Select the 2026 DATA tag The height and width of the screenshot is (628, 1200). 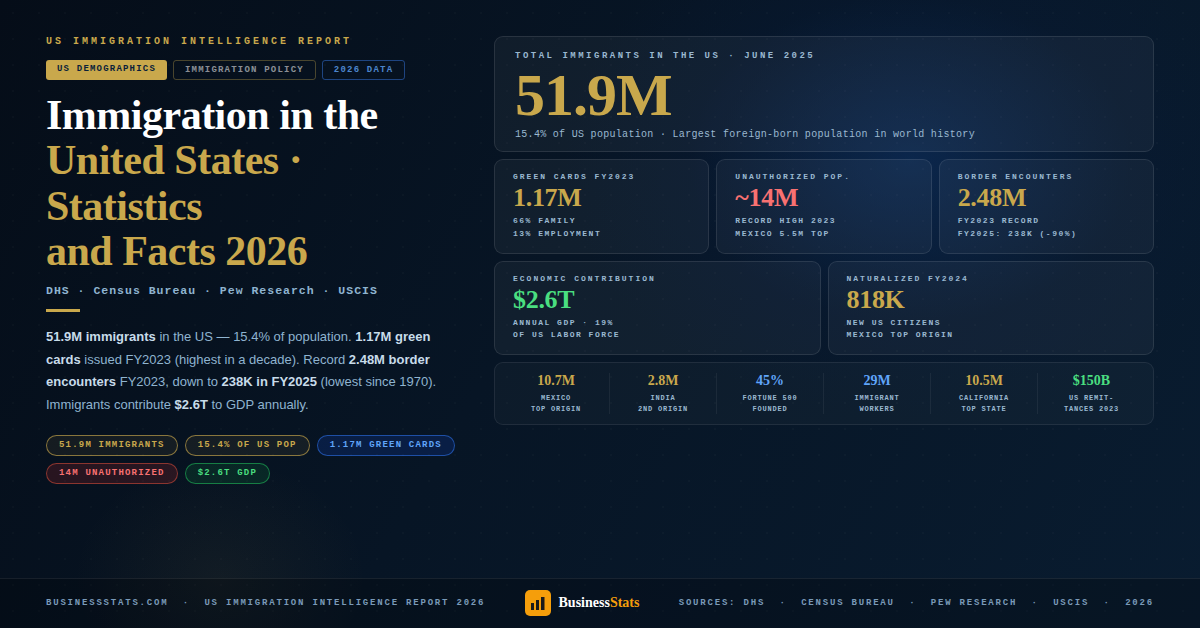click(x=363, y=69)
